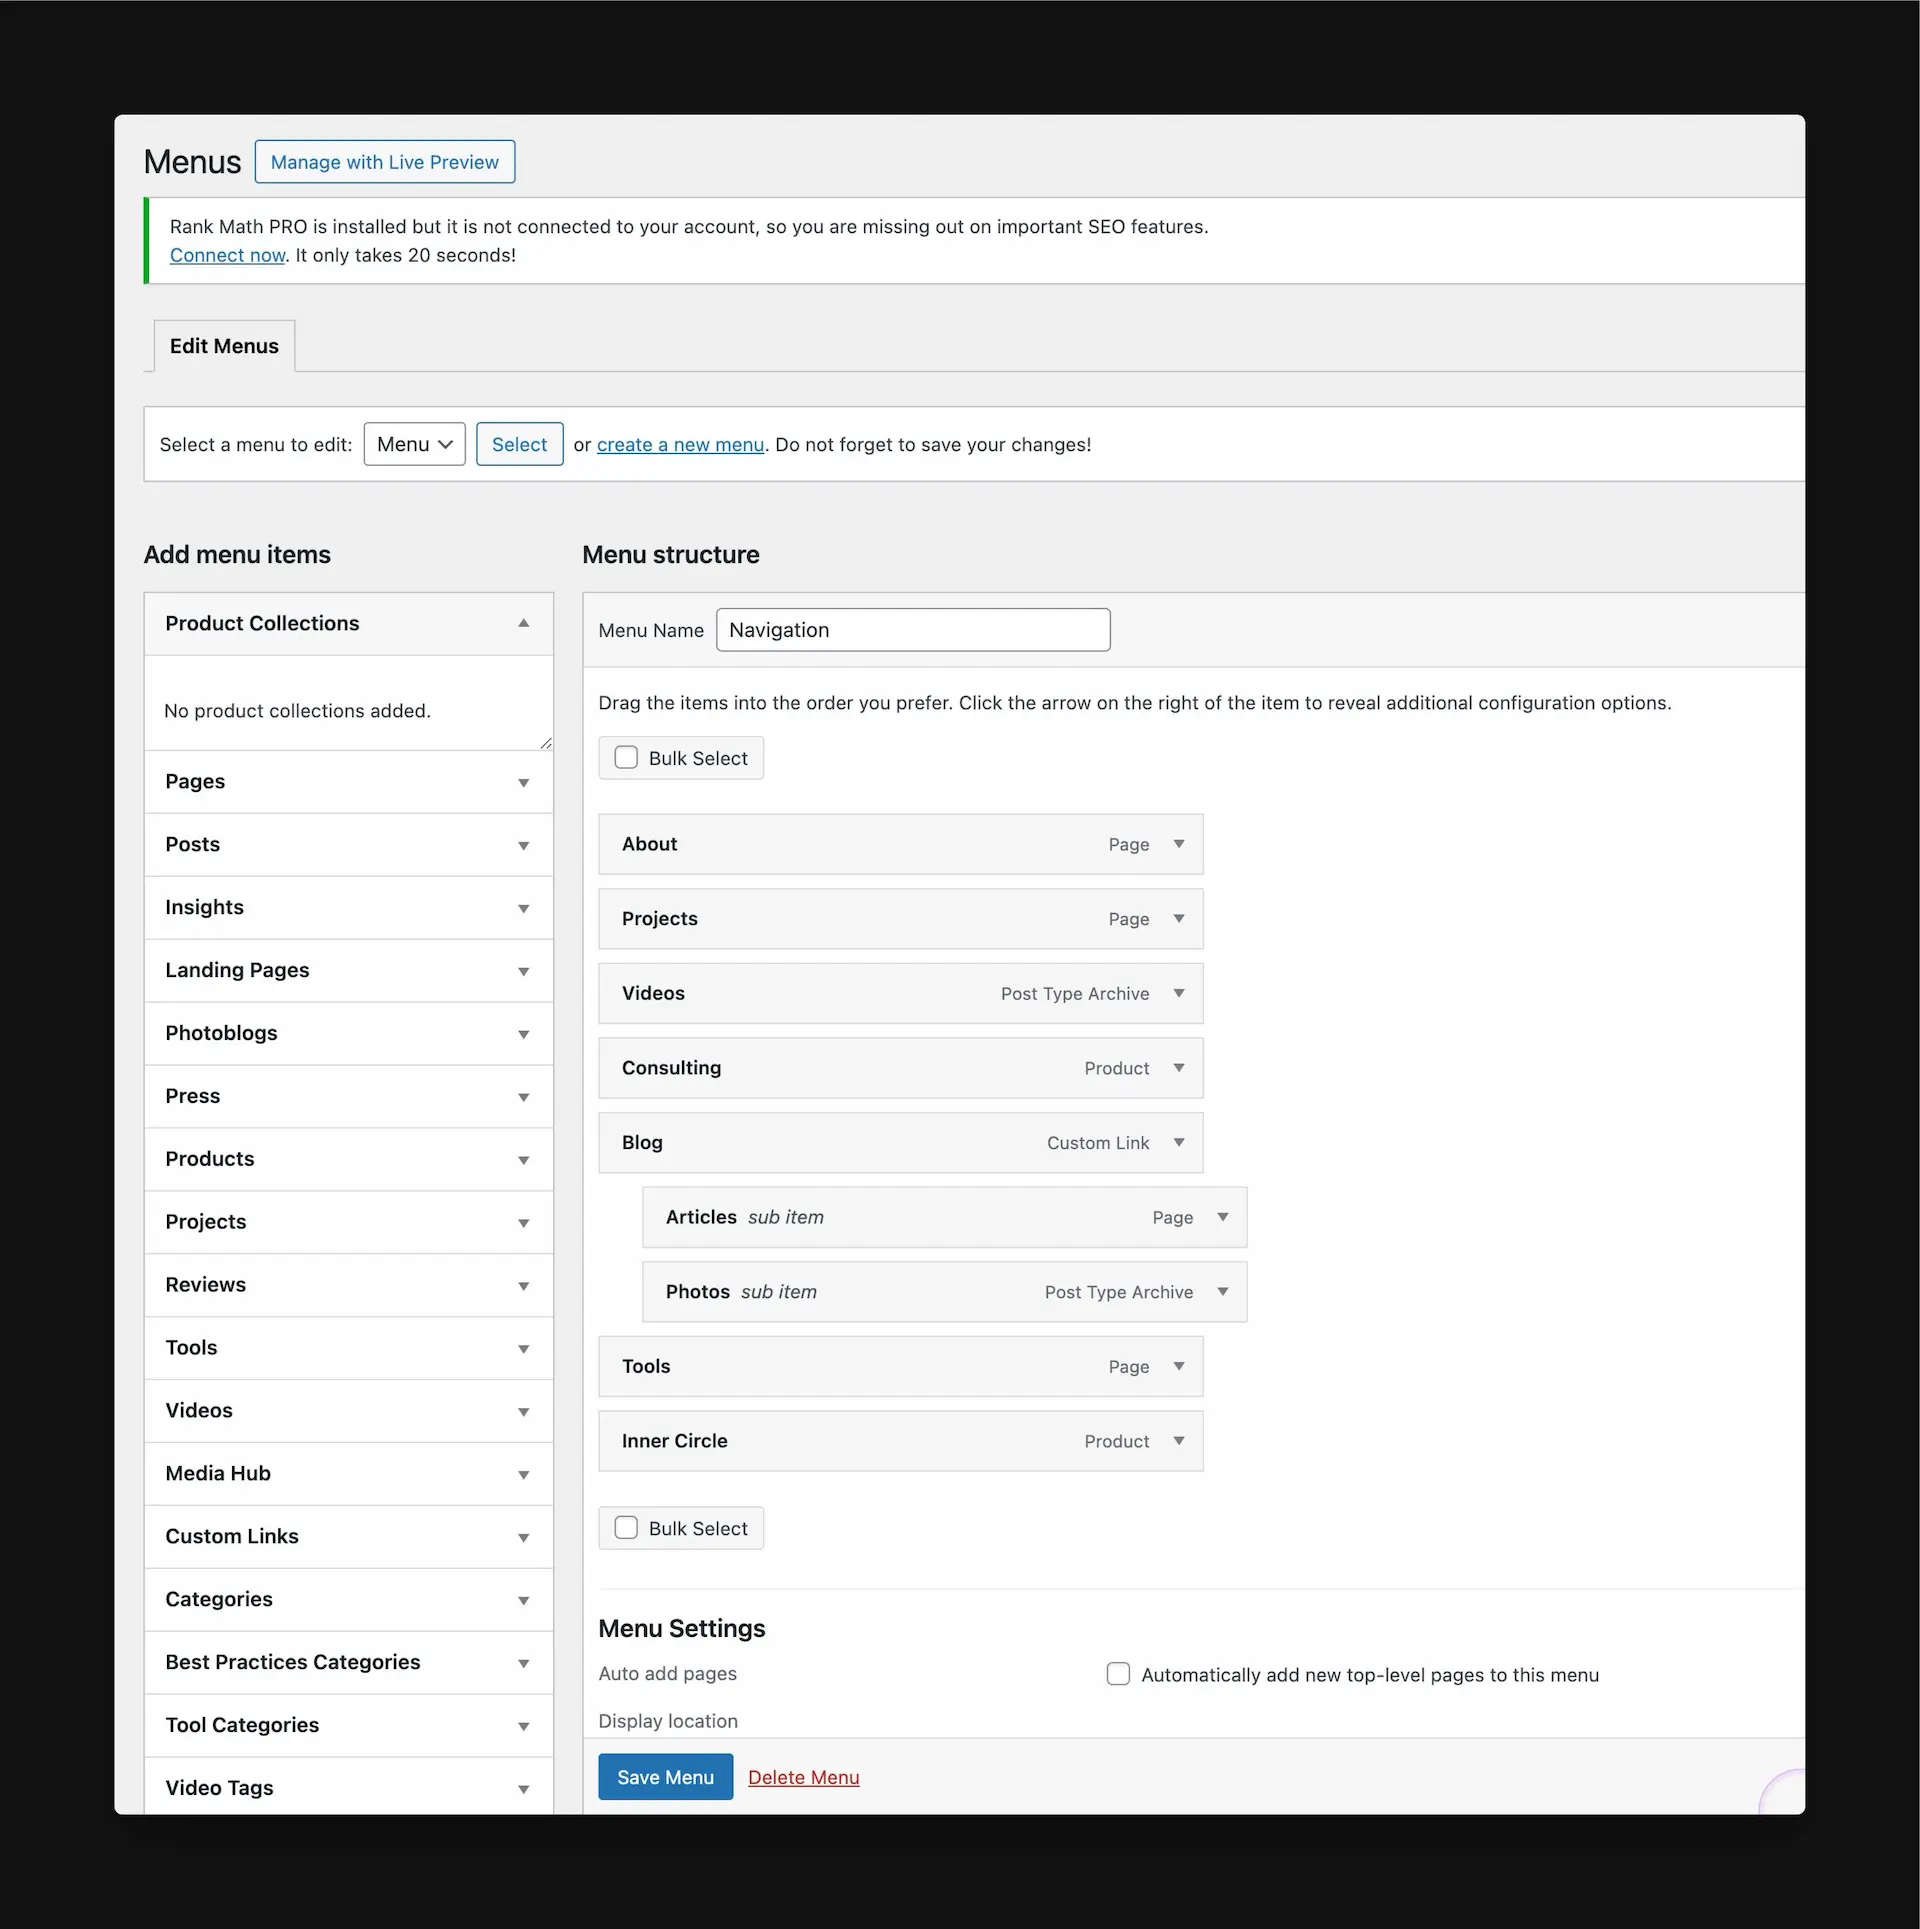Expand the Categories panel arrow
This screenshot has width=1920, height=1929.
tap(523, 1600)
